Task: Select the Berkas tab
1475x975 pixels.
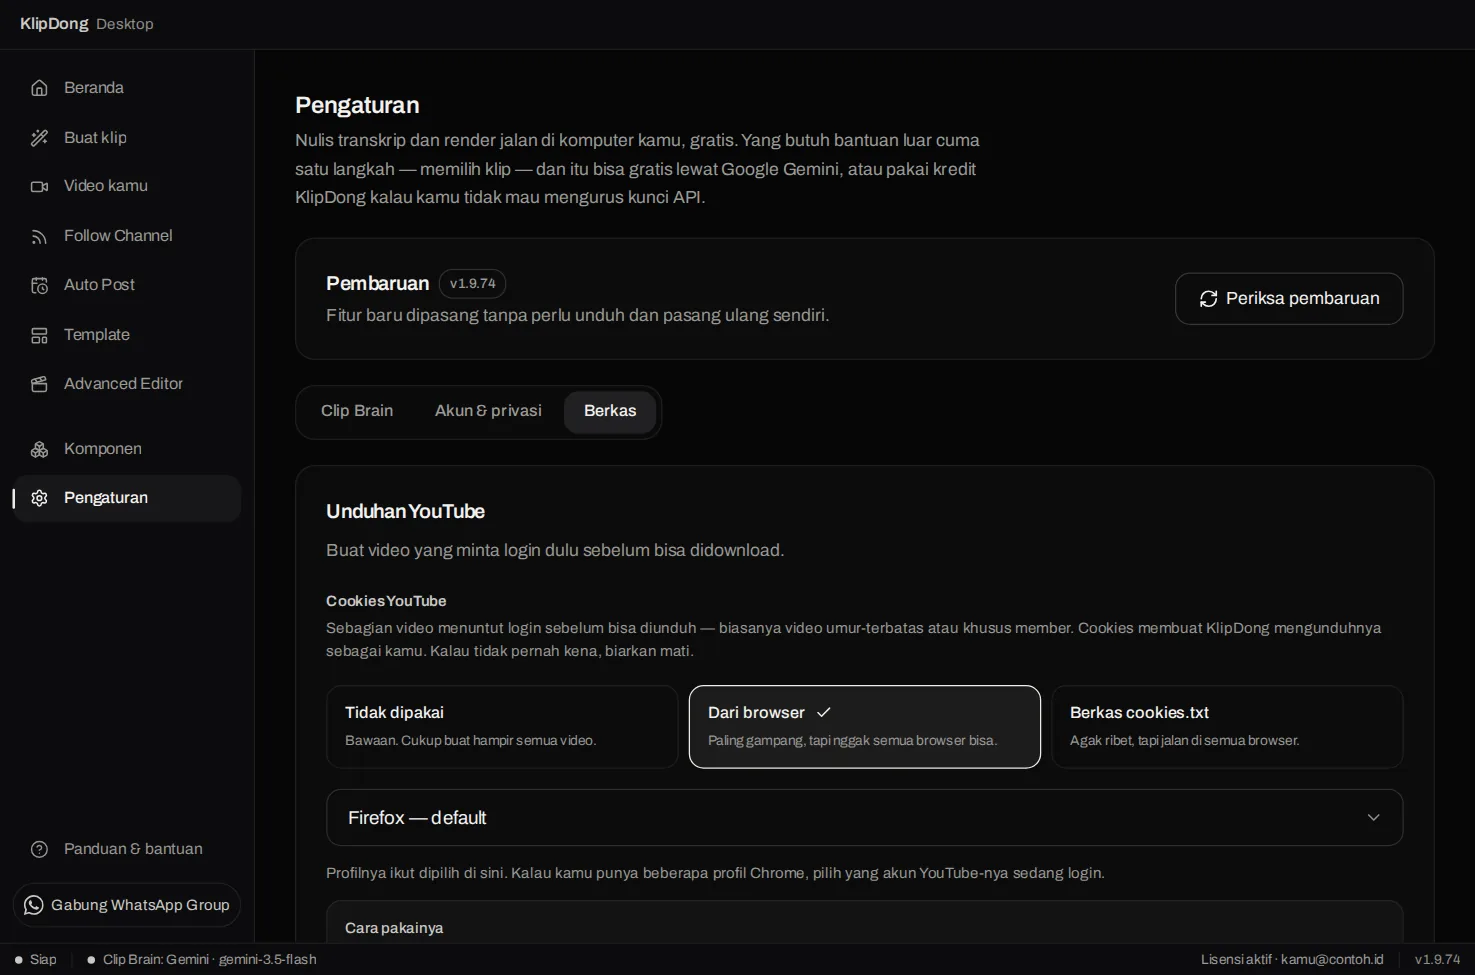Action: click(610, 411)
